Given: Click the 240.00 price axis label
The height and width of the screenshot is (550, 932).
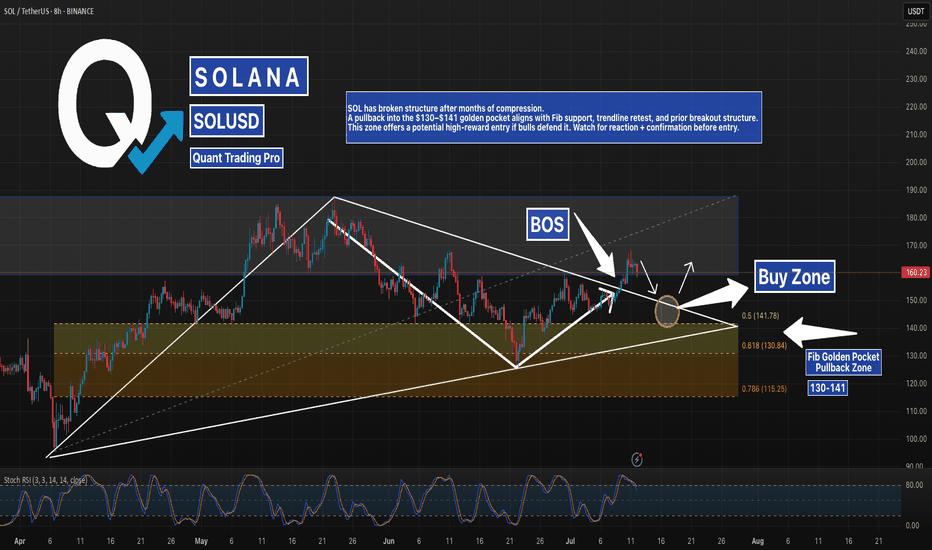Looking at the screenshot, I should click(916, 52).
